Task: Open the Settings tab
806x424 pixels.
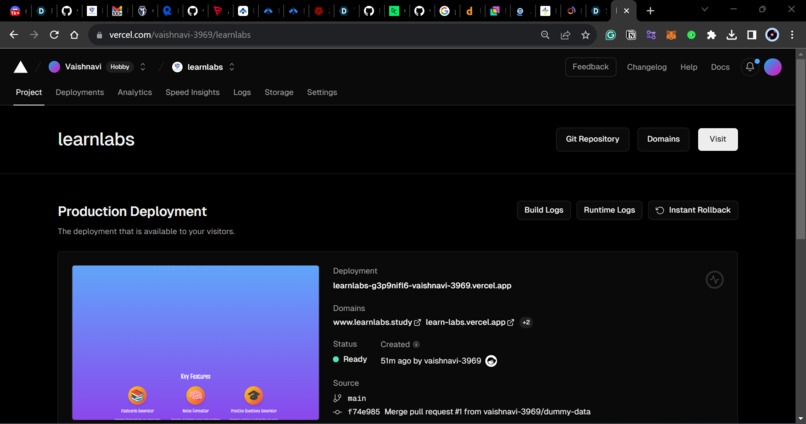Action: pos(322,93)
